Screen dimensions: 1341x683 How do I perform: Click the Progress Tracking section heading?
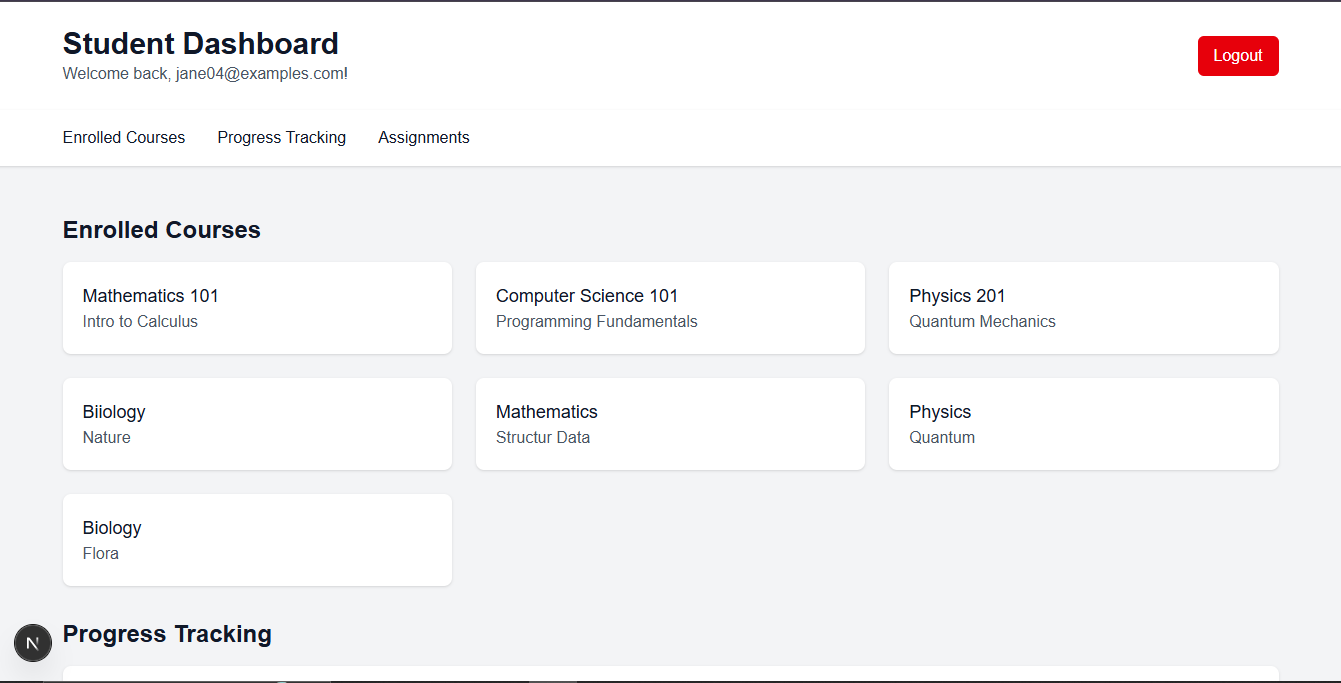click(167, 634)
